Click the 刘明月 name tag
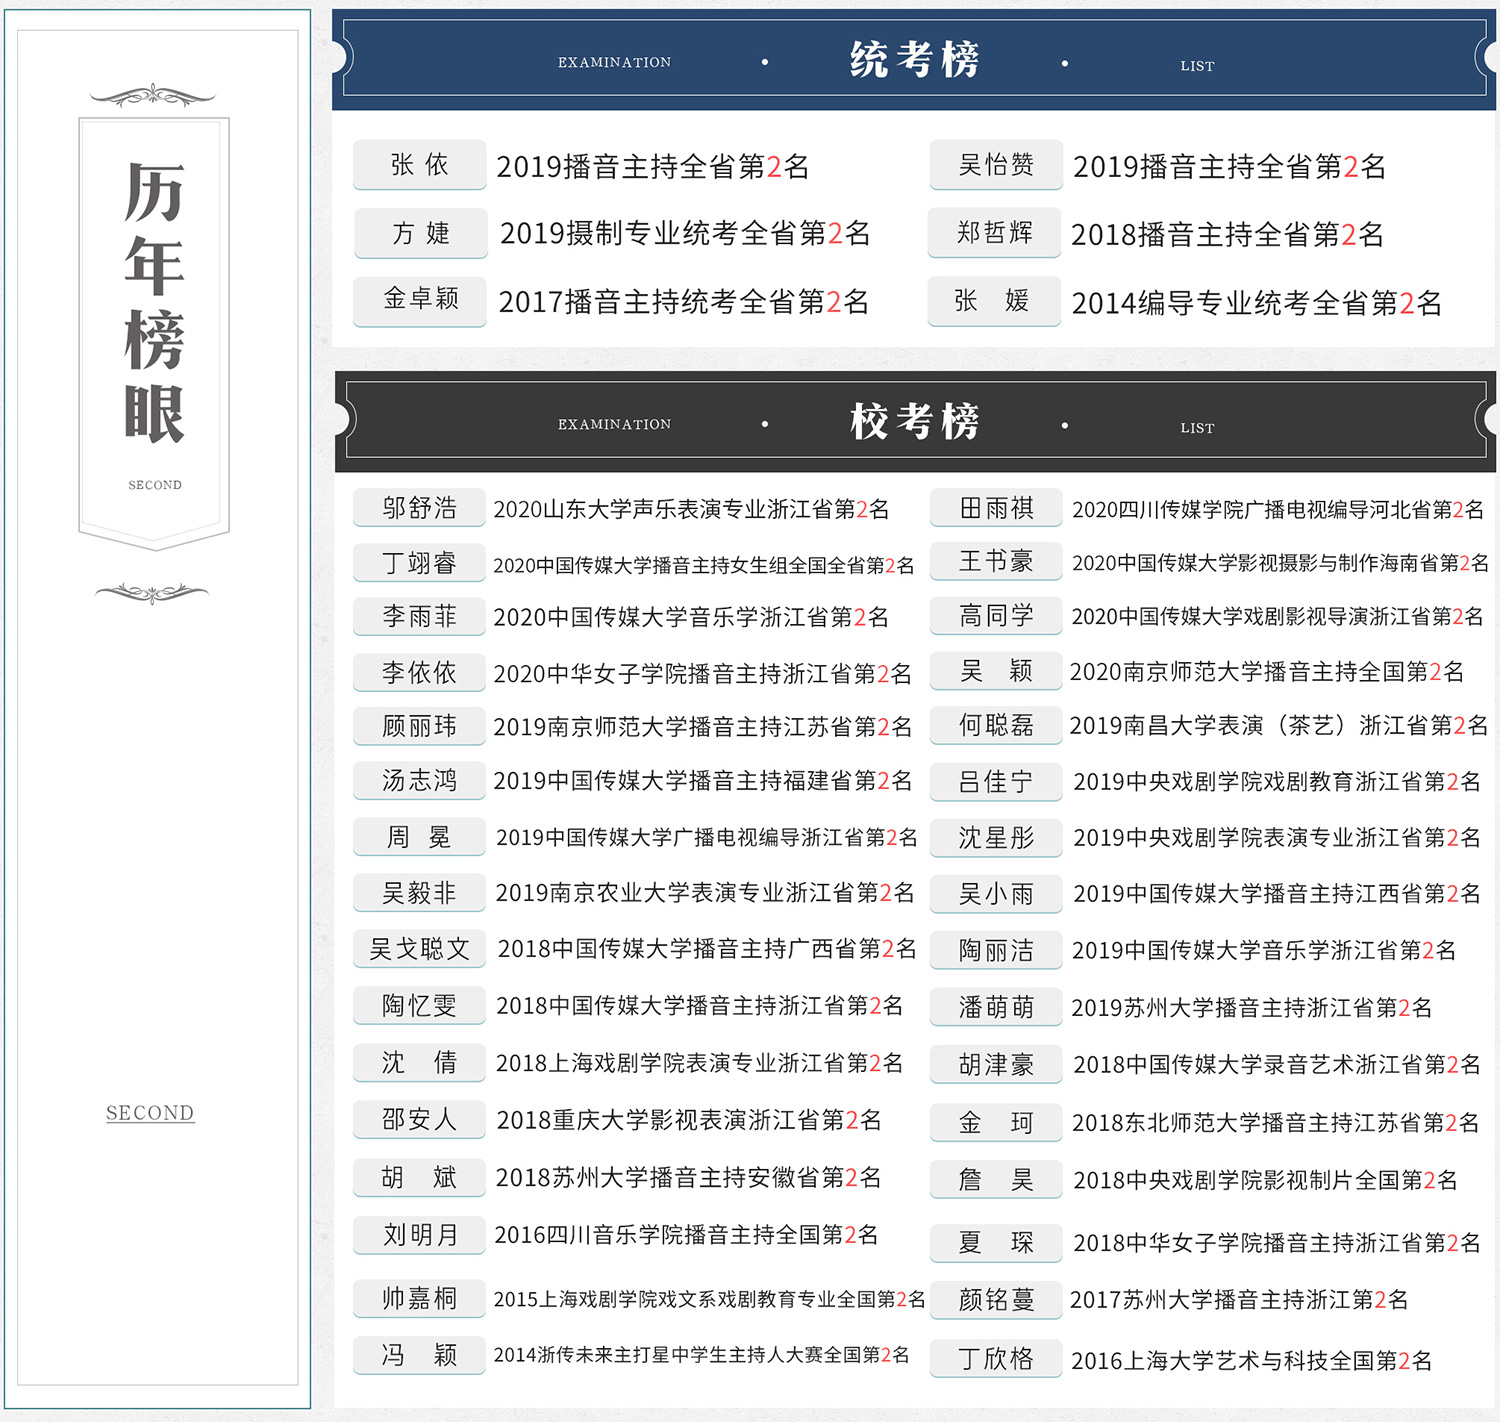Image resolution: width=1500 pixels, height=1422 pixels. pyautogui.click(x=420, y=1235)
